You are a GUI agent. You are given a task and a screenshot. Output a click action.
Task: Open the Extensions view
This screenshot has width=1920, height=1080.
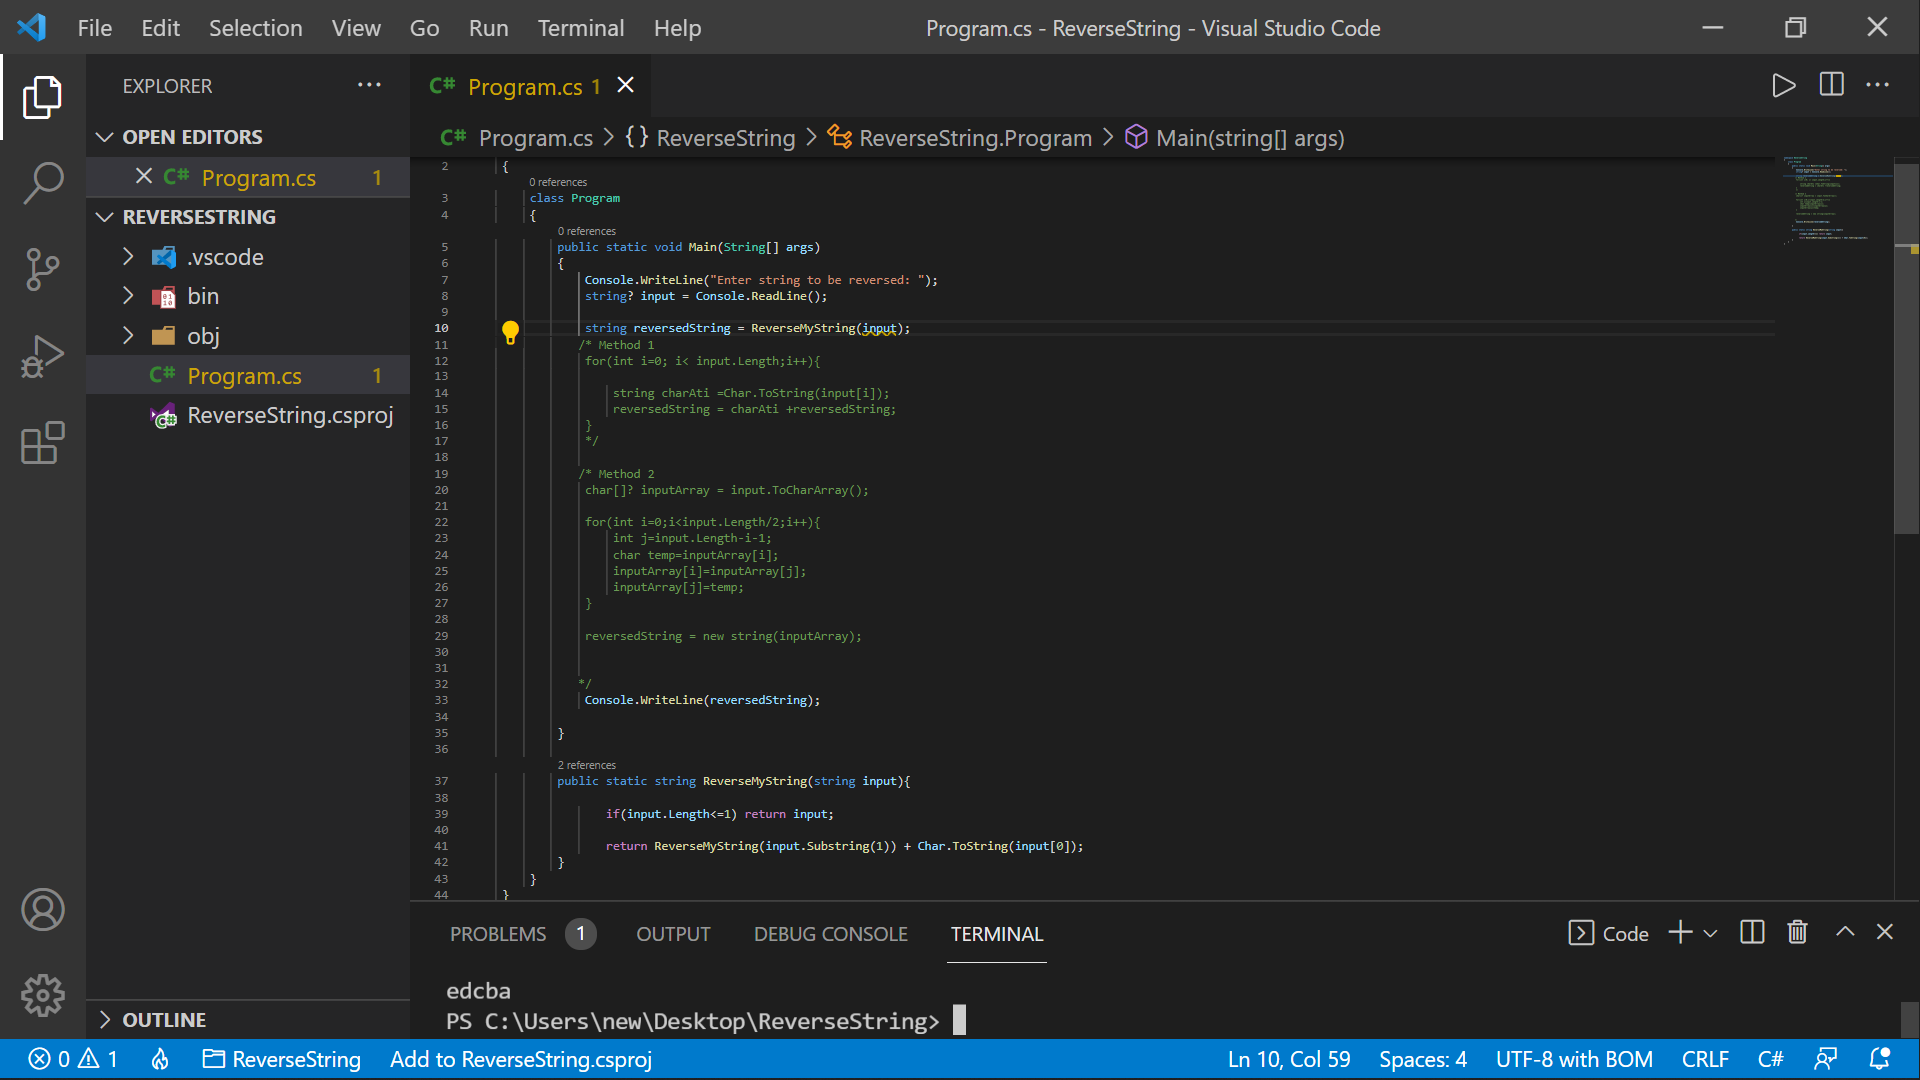point(42,443)
